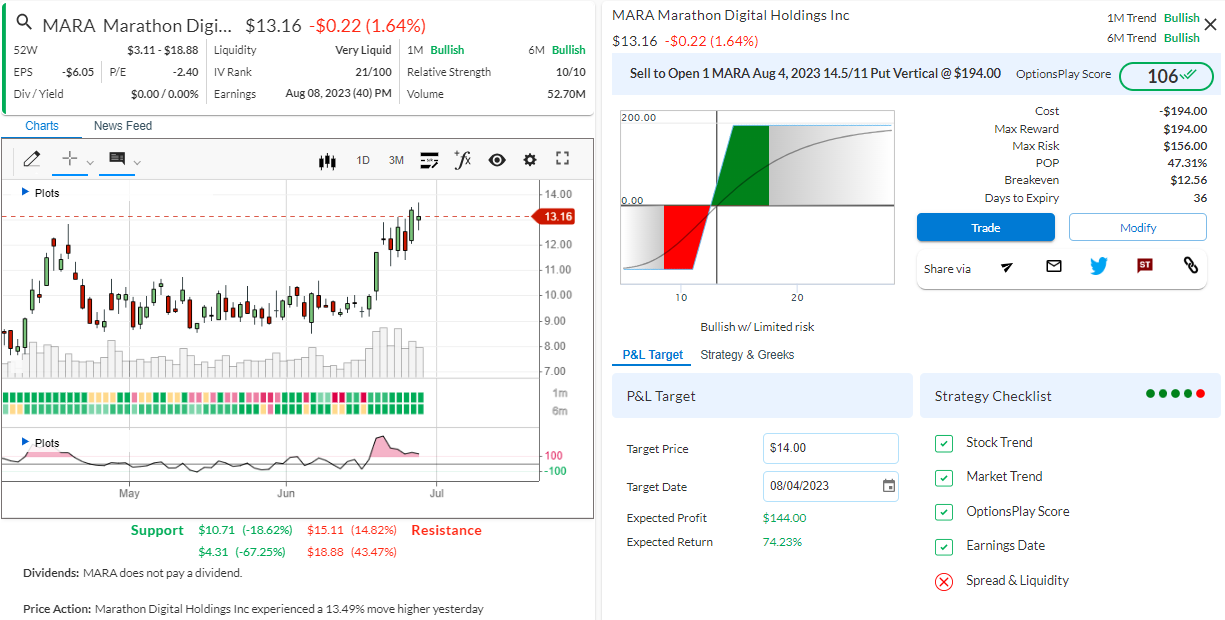Share the trade on StockTwits

click(1145, 266)
